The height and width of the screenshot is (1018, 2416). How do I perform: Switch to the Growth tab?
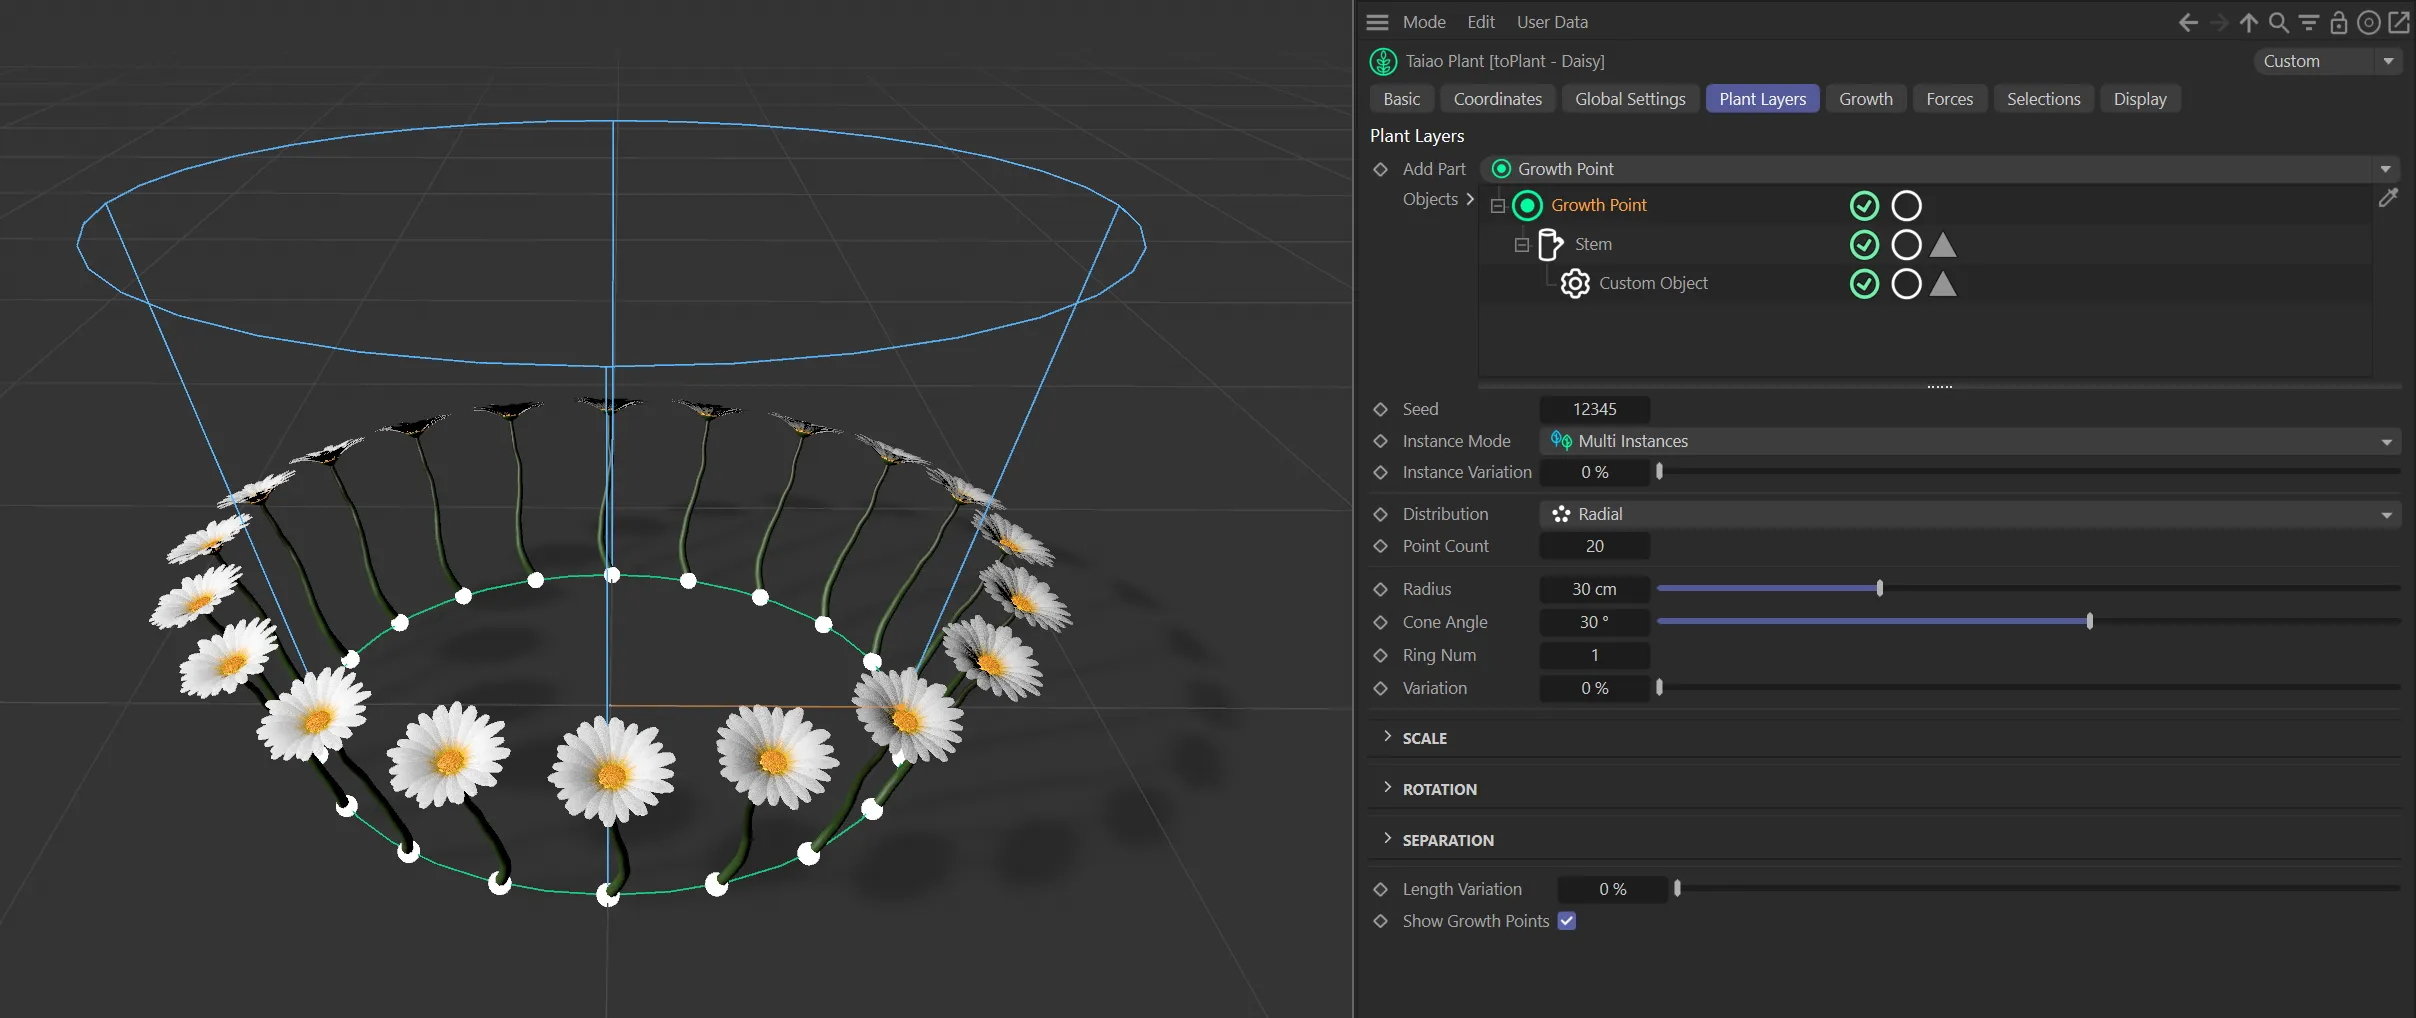1865,99
